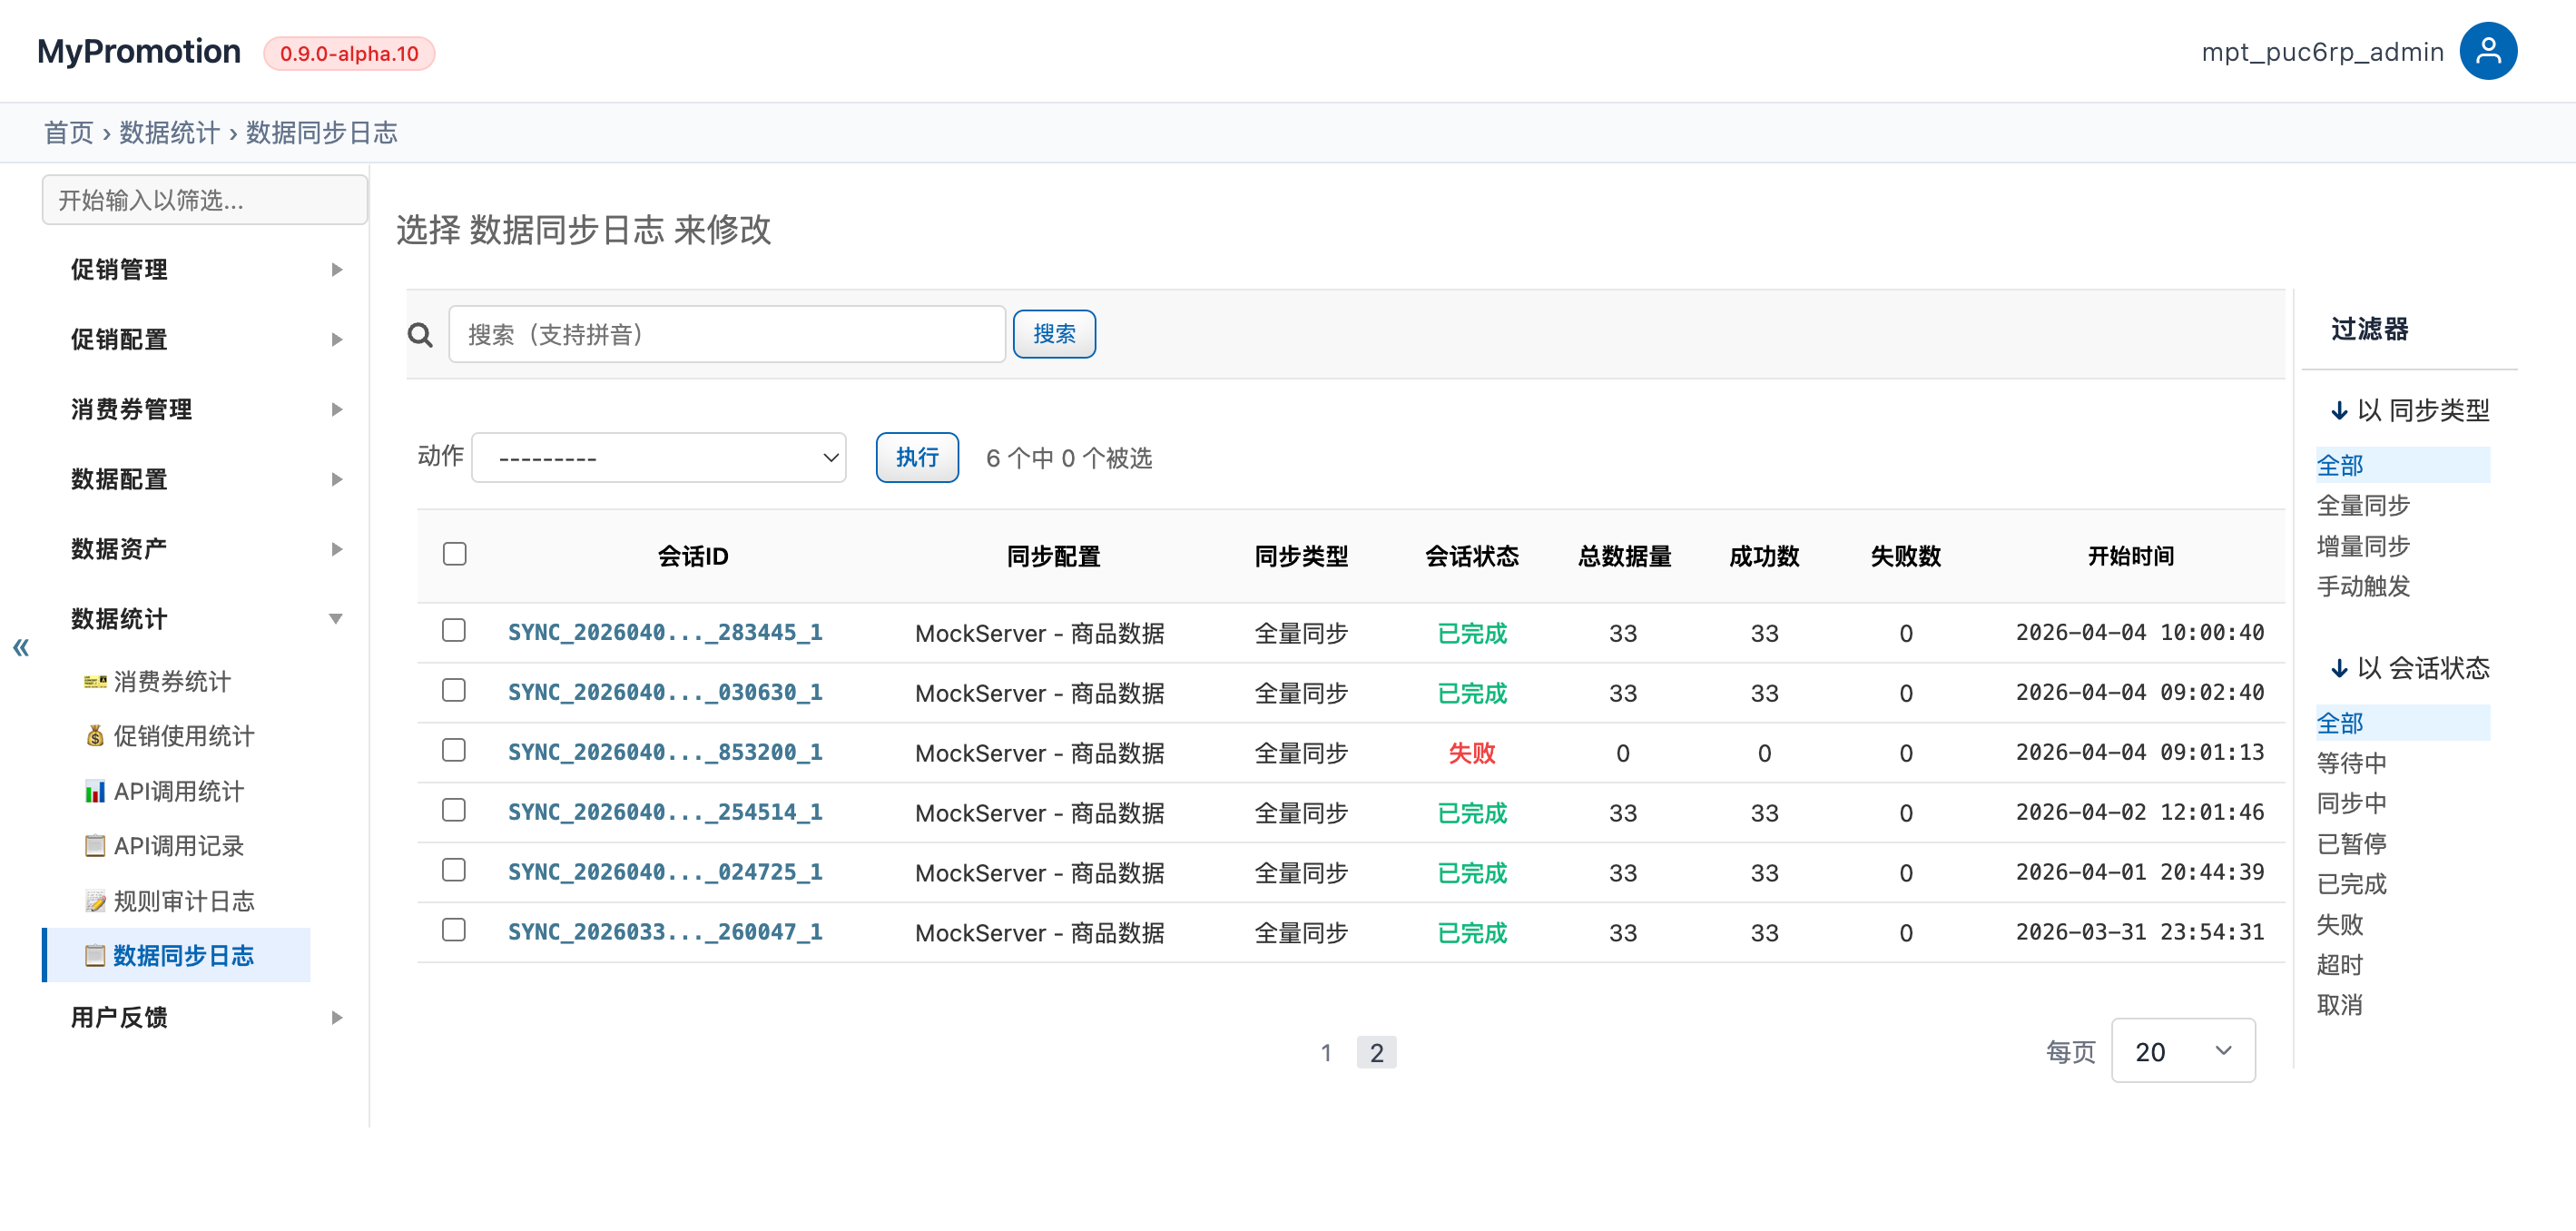Filter sync type by 手动触发
Screen dimensions: 2576x1231
click(2363, 587)
